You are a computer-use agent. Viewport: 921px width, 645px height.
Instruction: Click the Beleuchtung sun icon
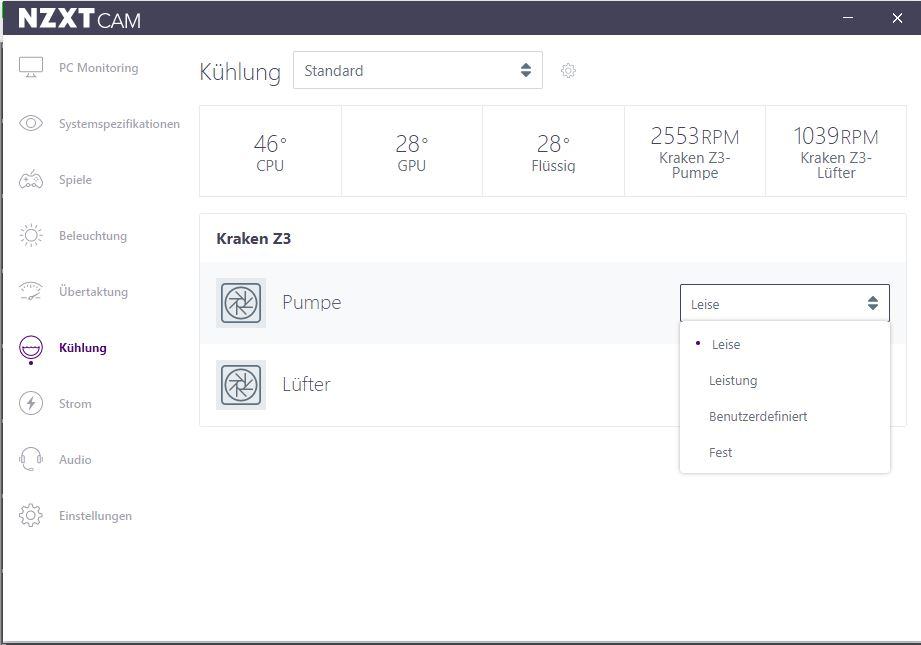coord(31,236)
